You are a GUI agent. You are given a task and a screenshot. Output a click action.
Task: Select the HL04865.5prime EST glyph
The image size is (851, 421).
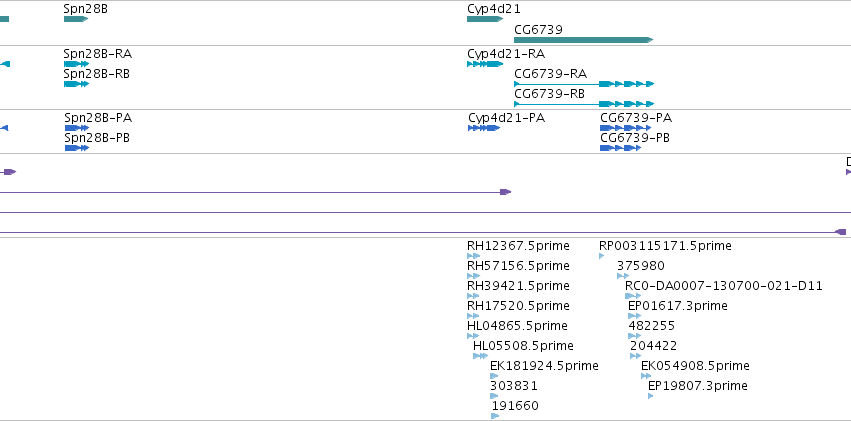click(473, 336)
